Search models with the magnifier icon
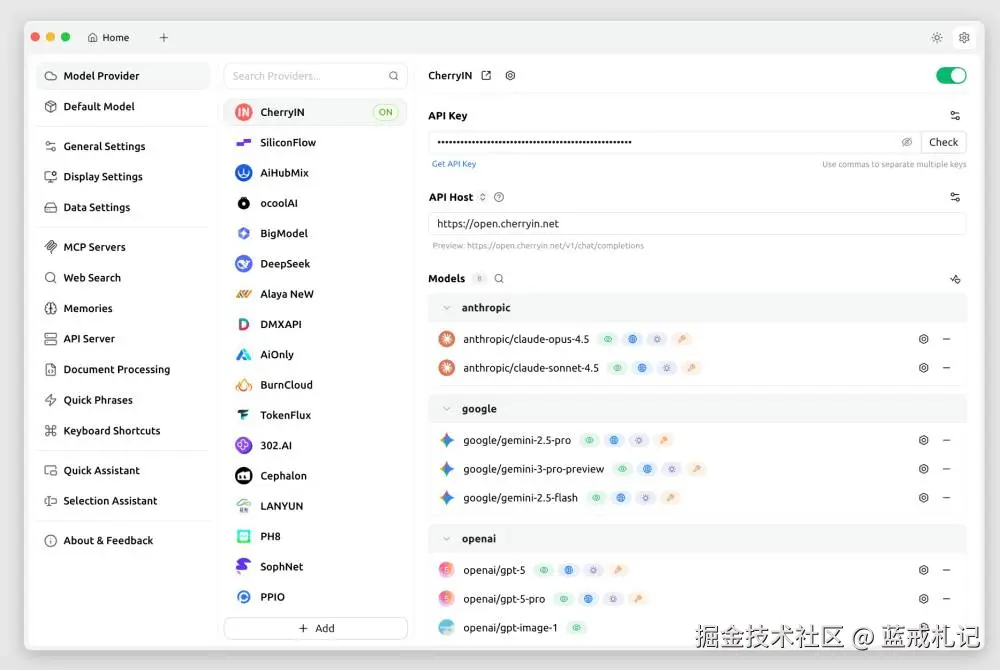 pyautogui.click(x=499, y=279)
